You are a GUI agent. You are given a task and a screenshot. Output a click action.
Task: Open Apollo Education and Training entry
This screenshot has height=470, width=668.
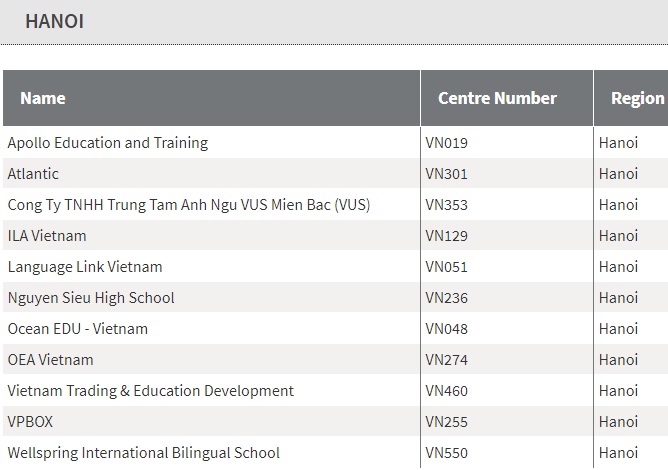click(108, 143)
